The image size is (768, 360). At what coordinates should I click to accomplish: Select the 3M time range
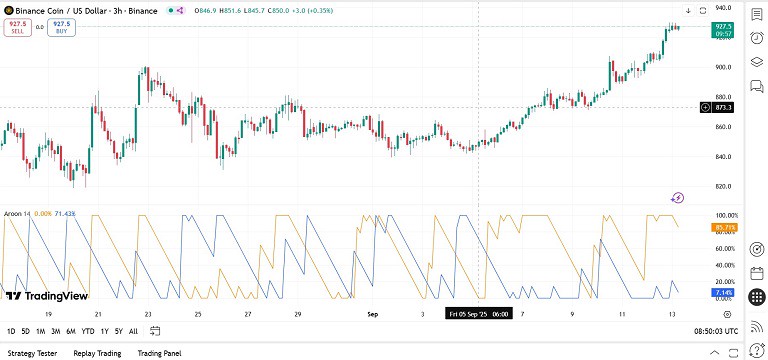(x=56, y=332)
